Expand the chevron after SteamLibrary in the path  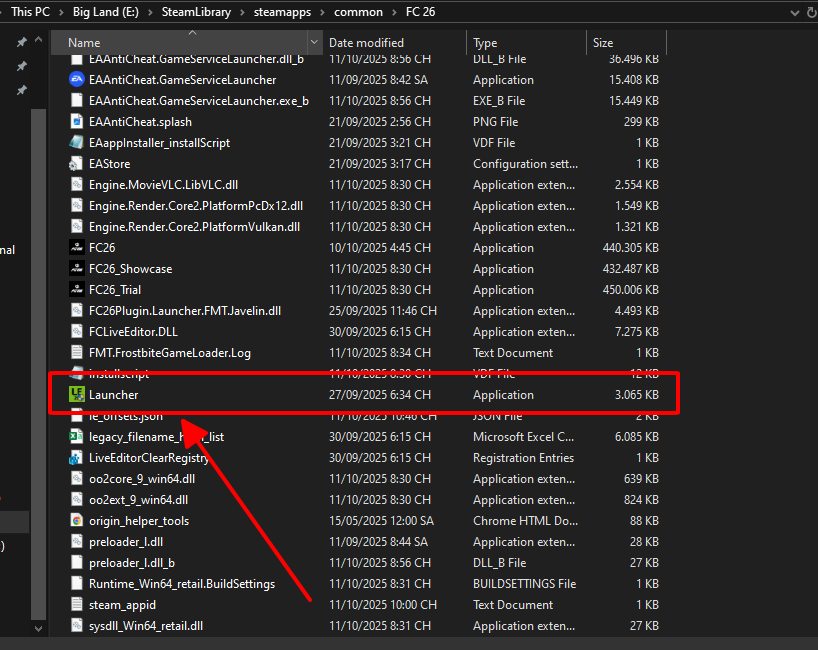(239, 12)
